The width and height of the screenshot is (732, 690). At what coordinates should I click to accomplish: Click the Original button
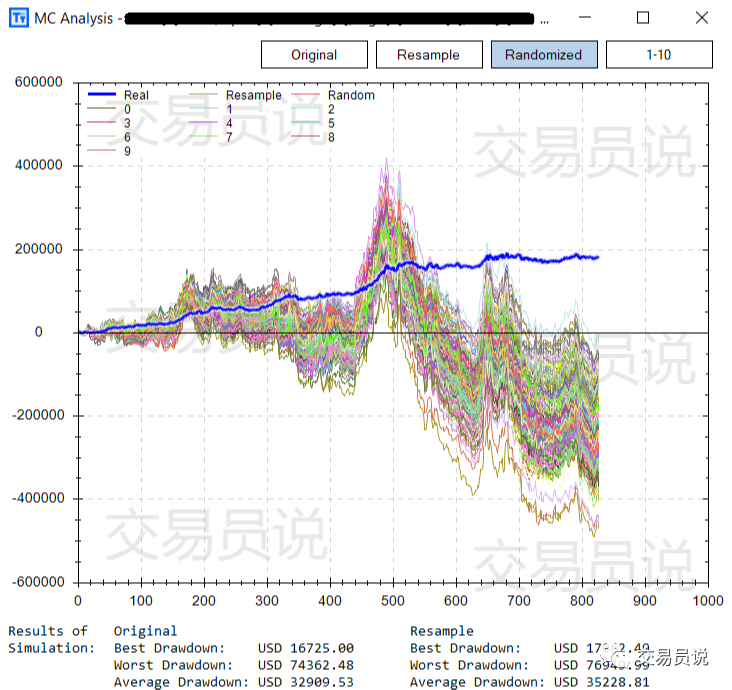click(314, 55)
